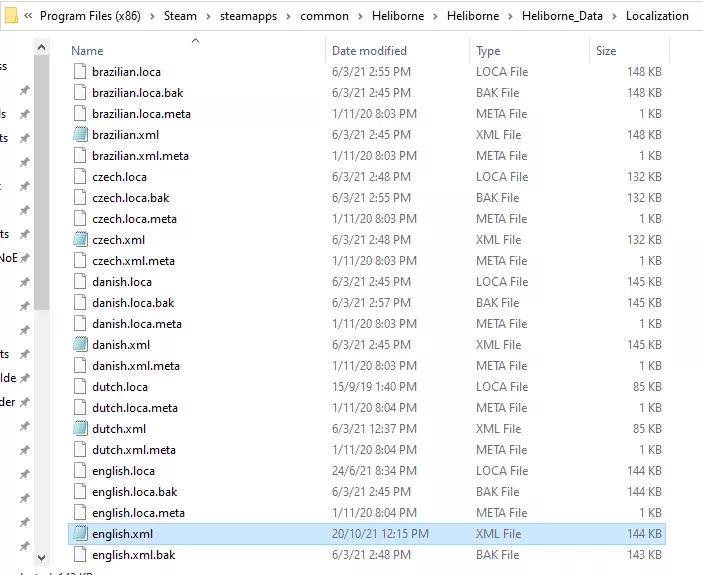The width and height of the screenshot is (703, 575).
Task: Click the czech.xml notepad file icon
Action: click(x=80, y=239)
